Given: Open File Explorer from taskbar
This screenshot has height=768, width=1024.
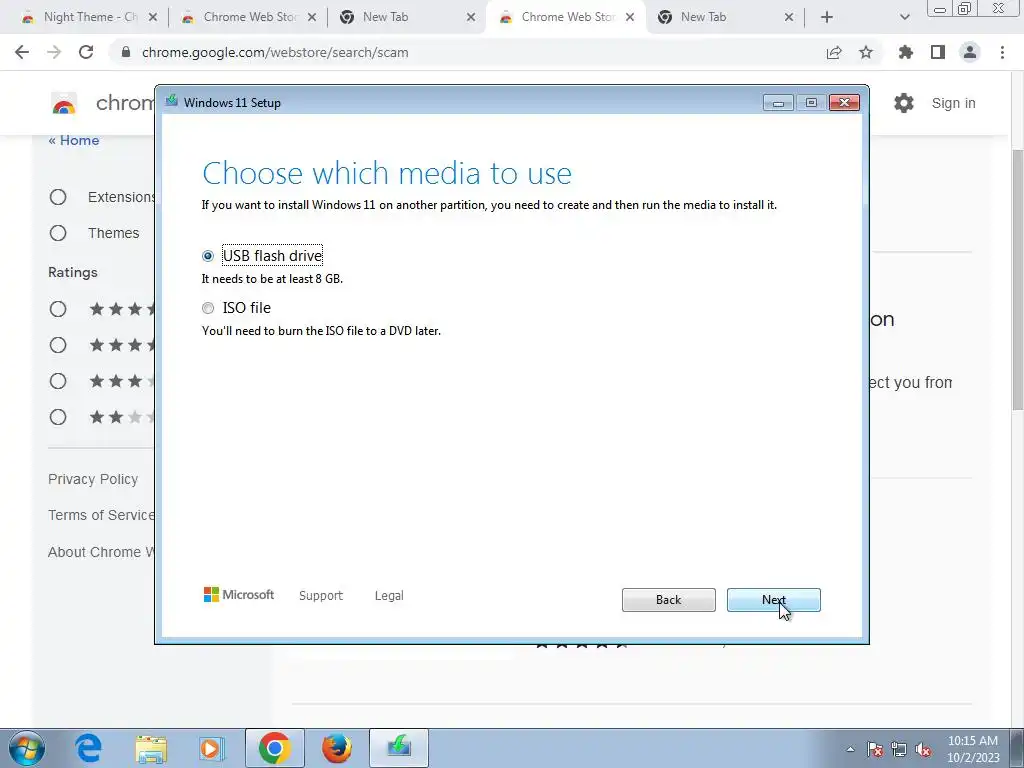Looking at the screenshot, I should coord(151,748).
